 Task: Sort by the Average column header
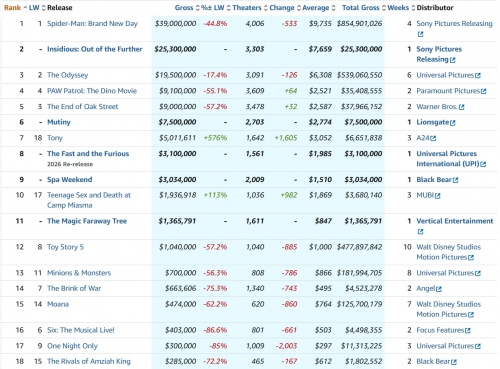pyautogui.click(x=319, y=8)
